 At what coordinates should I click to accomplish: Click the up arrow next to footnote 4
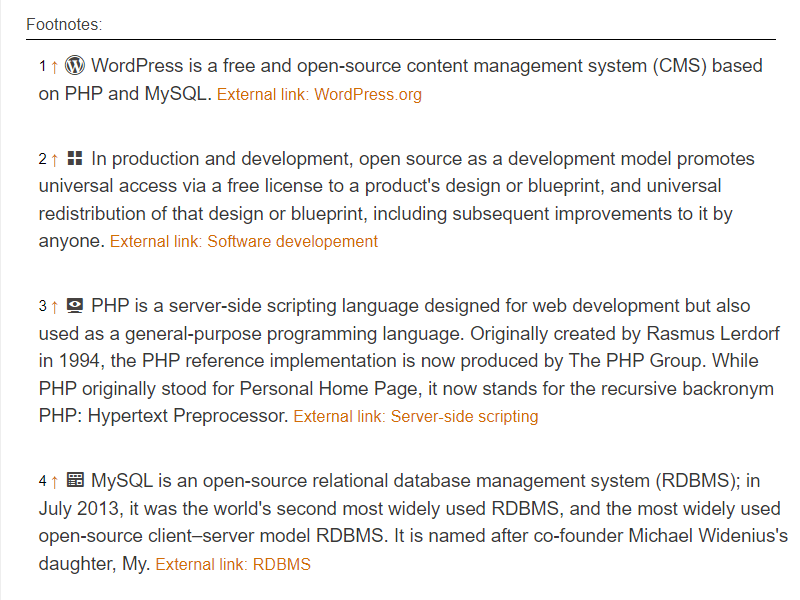pyautogui.click(x=54, y=481)
